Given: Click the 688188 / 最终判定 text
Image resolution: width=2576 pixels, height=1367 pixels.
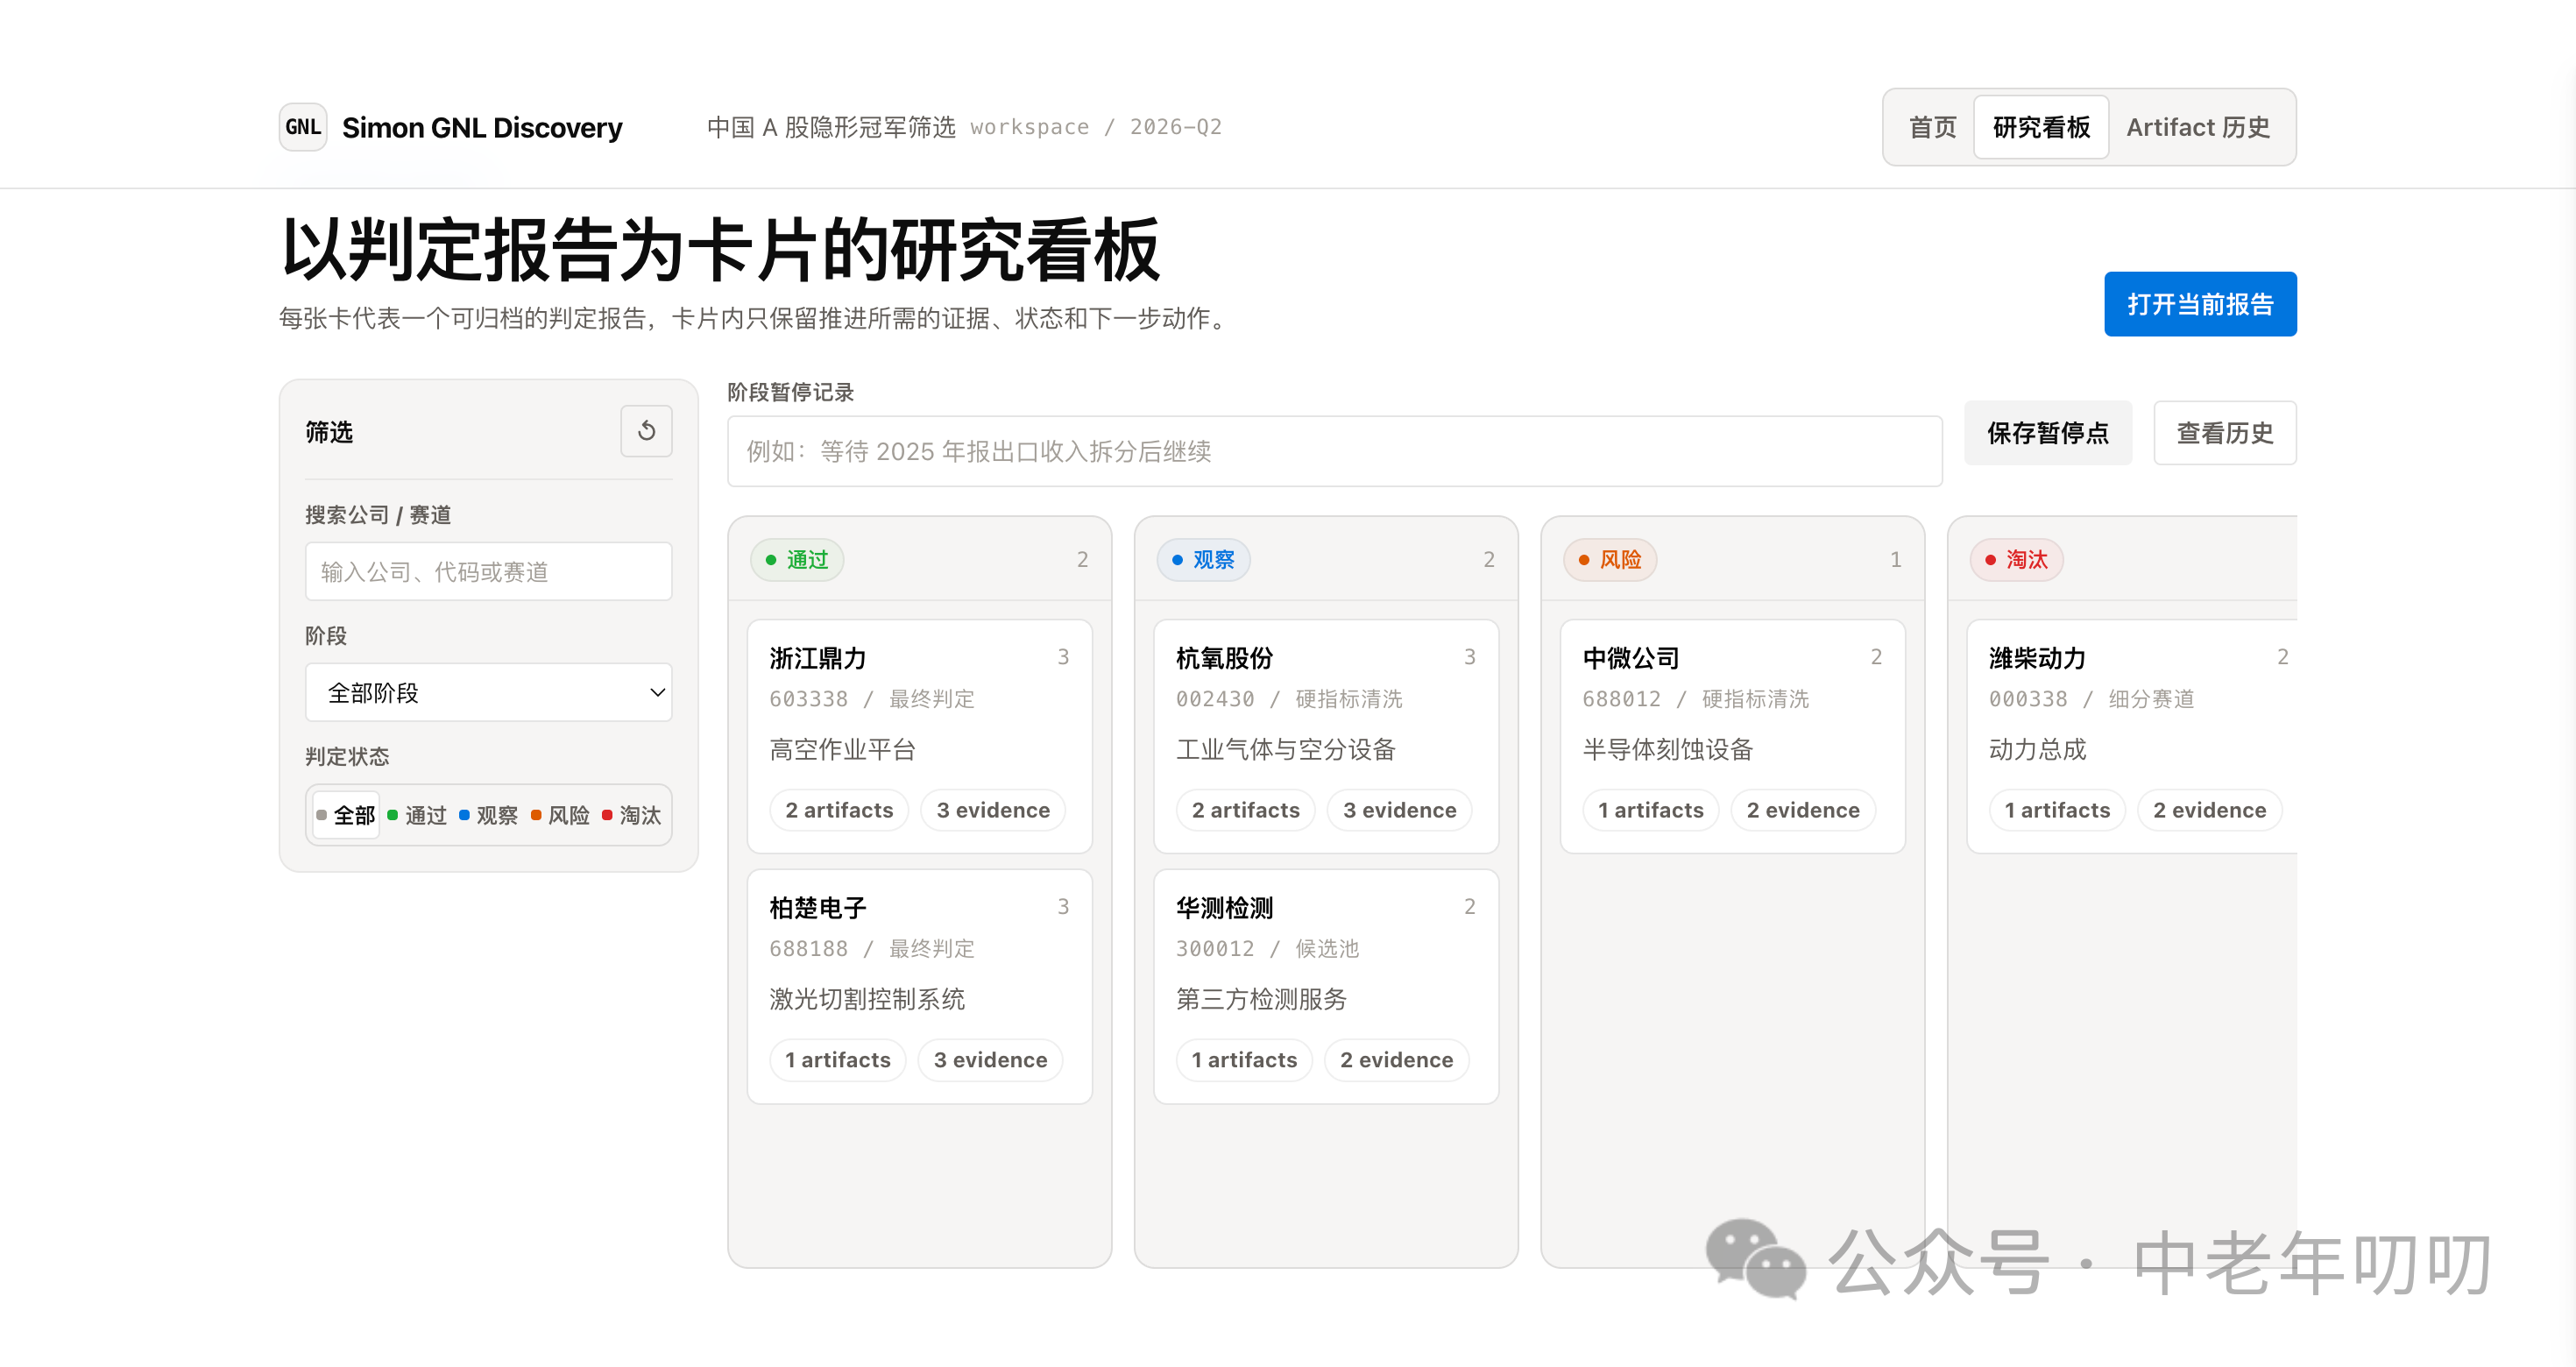Looking at the screenshot, I should point(872,949).
